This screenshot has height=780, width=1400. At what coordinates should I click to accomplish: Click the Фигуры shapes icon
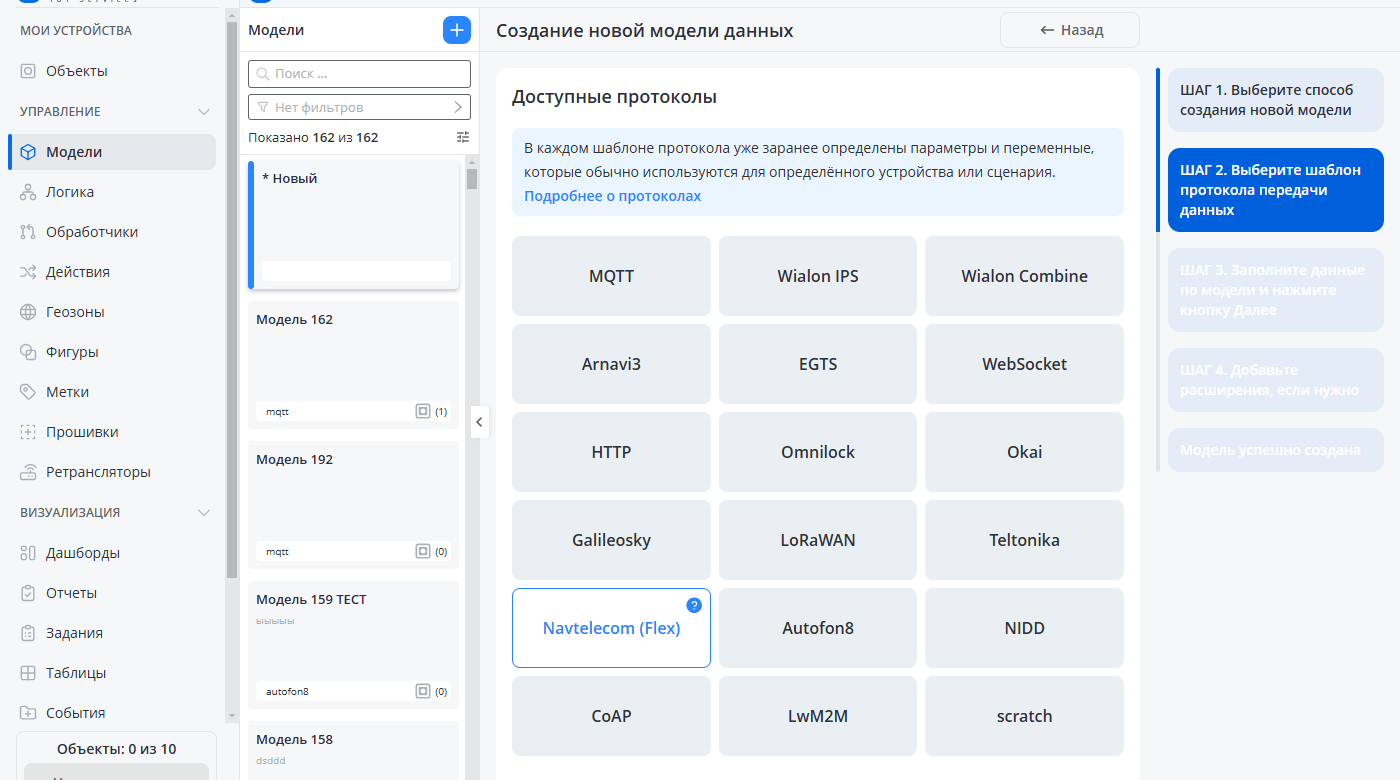28,352
